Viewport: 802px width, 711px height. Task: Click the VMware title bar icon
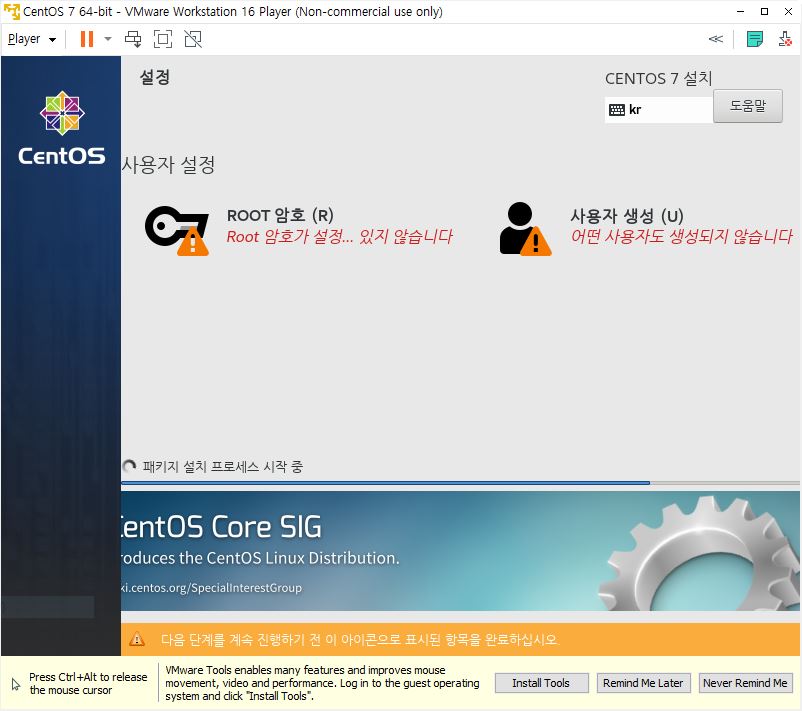(11, 11)
